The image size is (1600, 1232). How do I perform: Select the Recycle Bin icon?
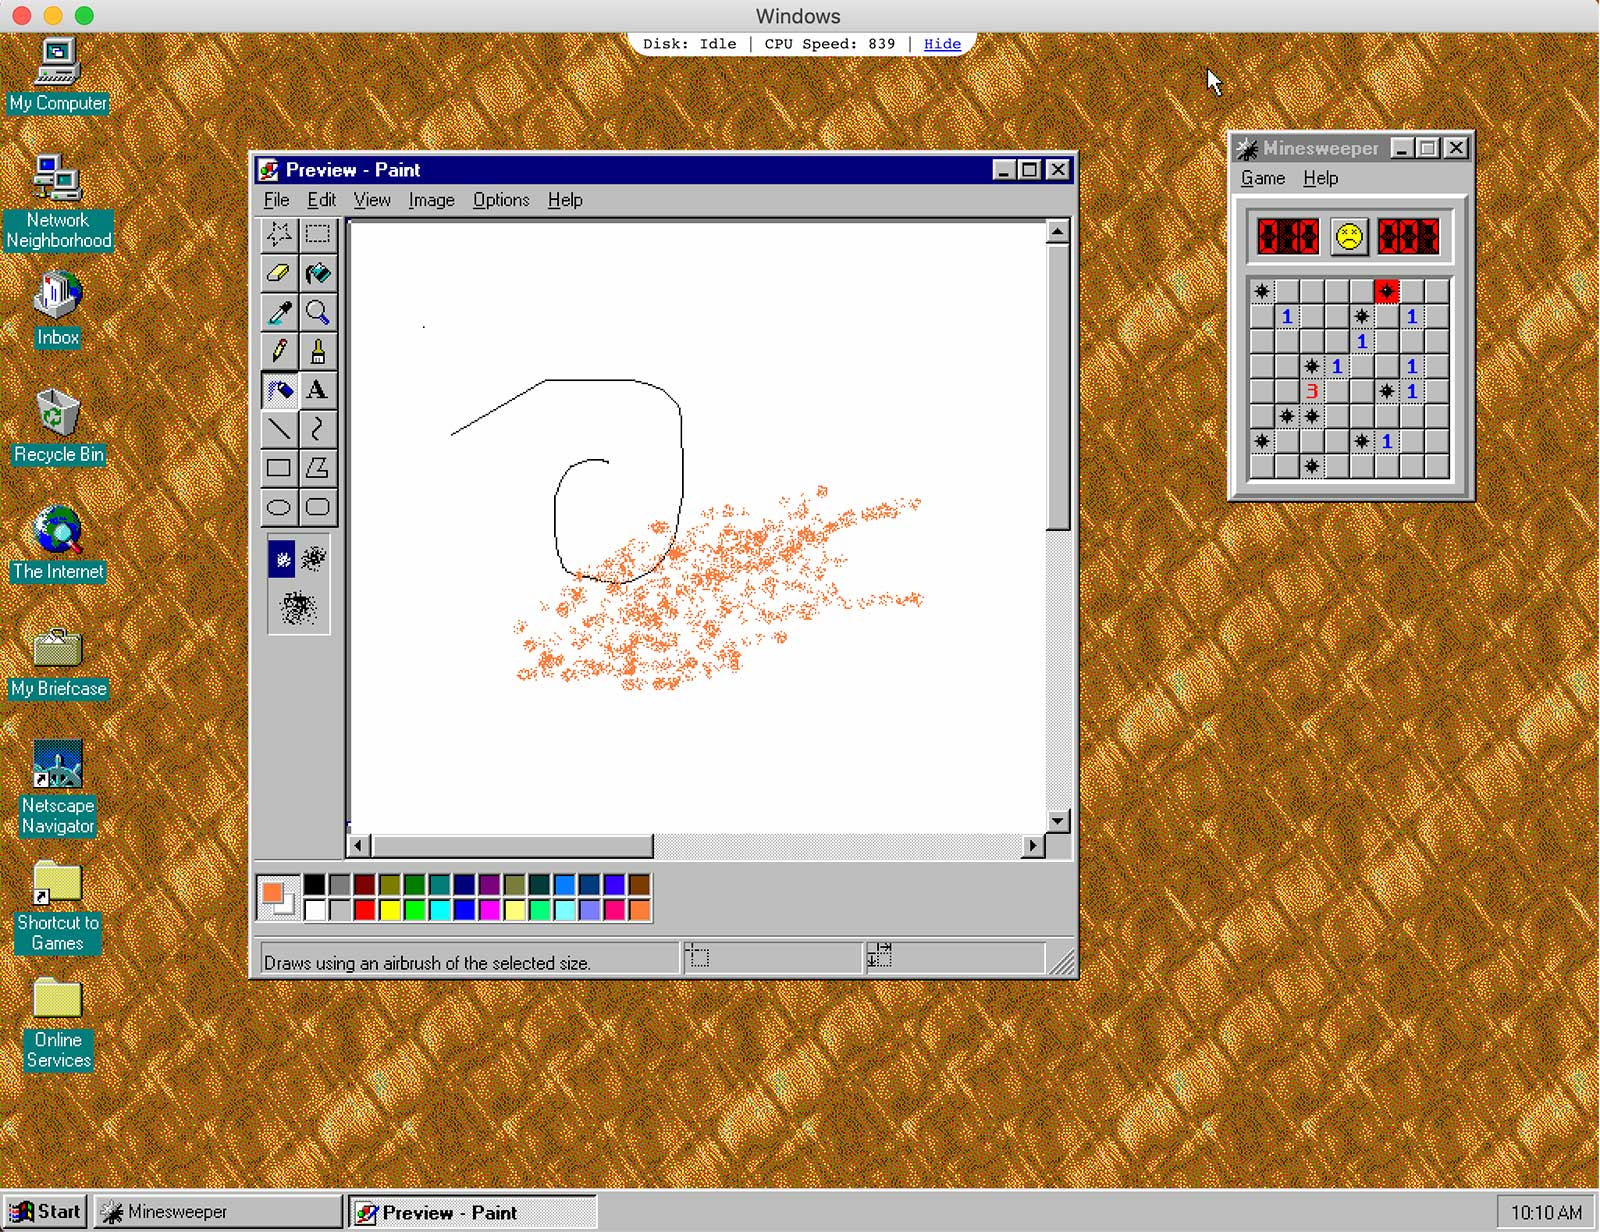click(x=58, y=426)
